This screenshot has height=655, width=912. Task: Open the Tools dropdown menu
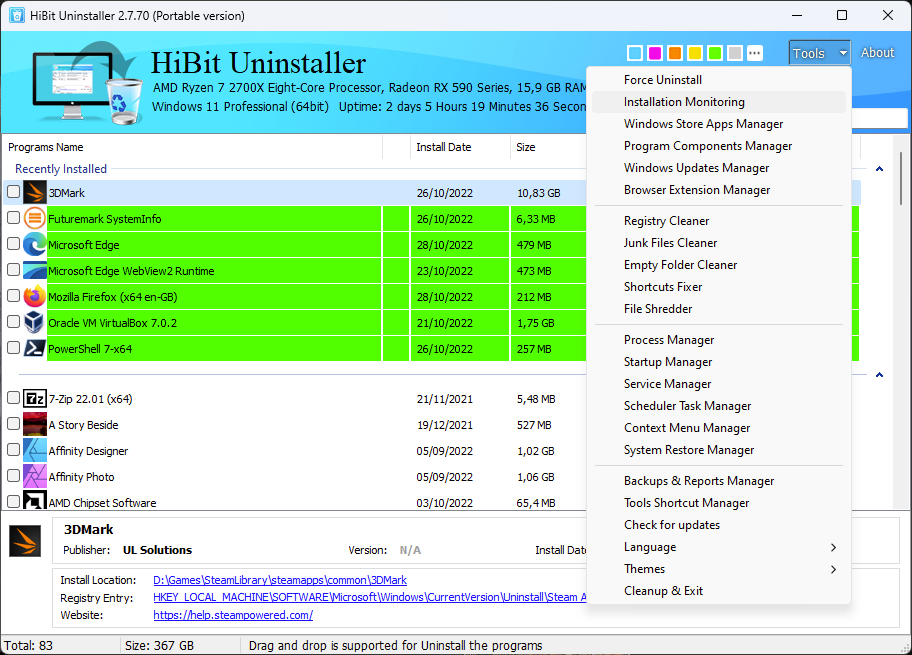click(x=820, y=53)
